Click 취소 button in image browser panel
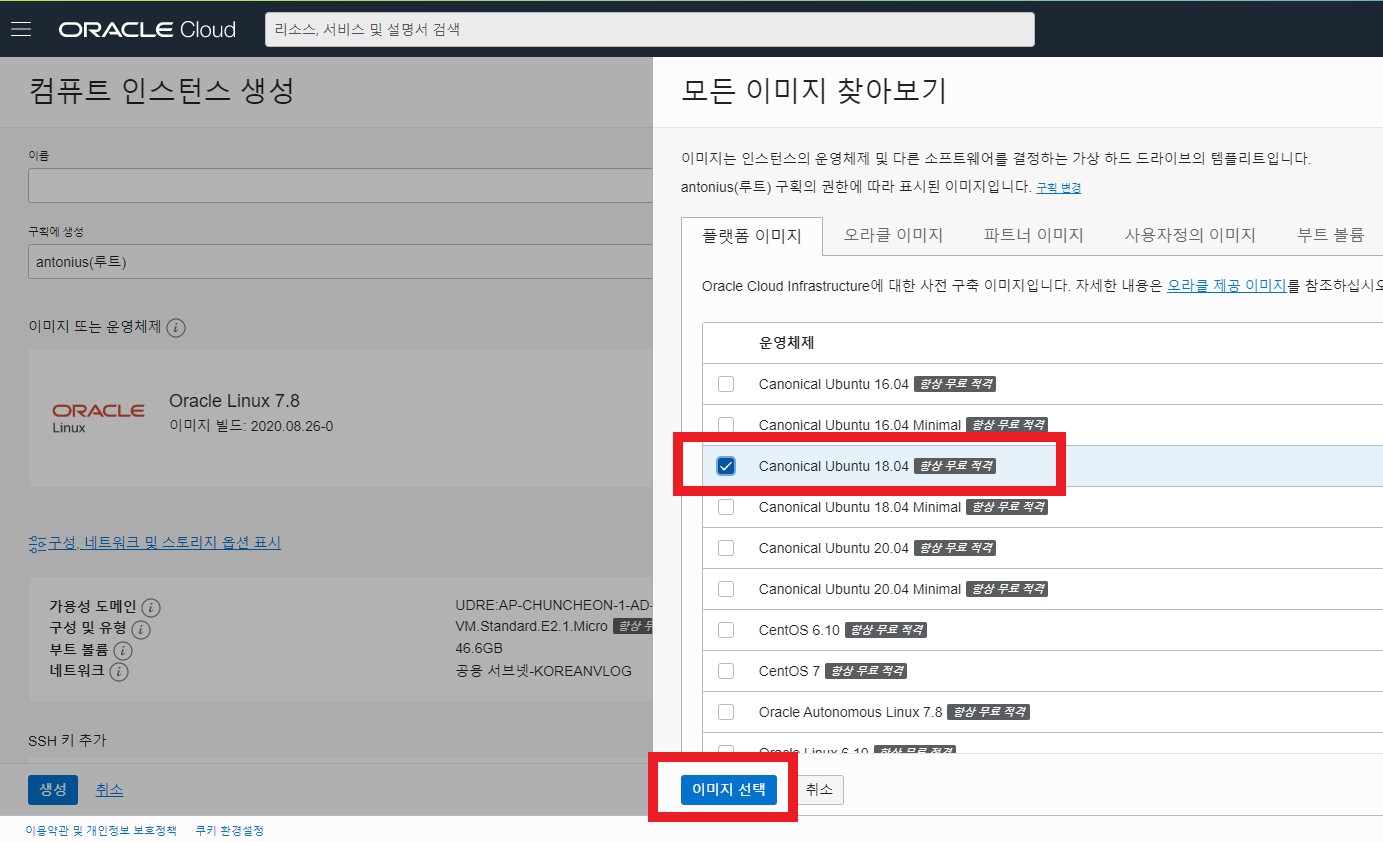This screenshot has width=1383, height=842. (x=819, y=790)
